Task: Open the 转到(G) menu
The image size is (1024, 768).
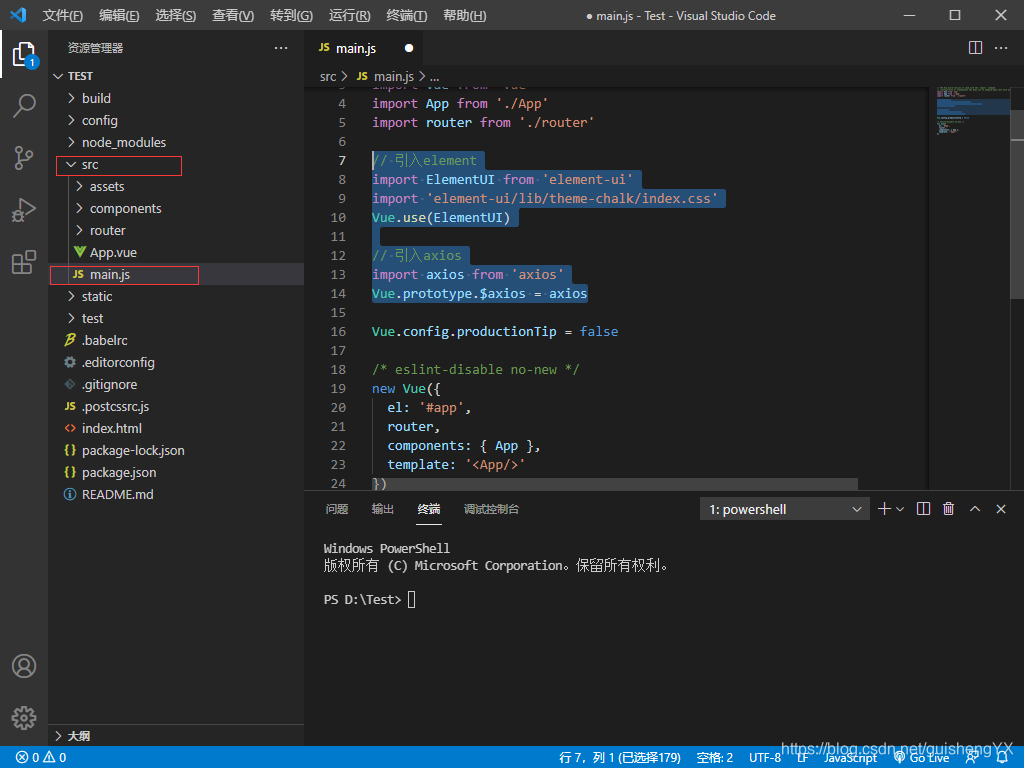Action: [x=291, y=16]
